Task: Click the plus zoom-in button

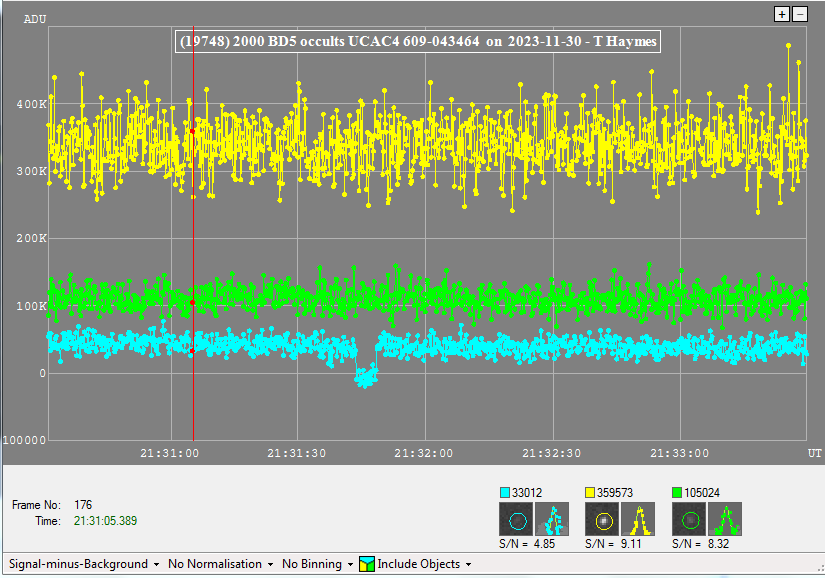Action: click(783, 14)
